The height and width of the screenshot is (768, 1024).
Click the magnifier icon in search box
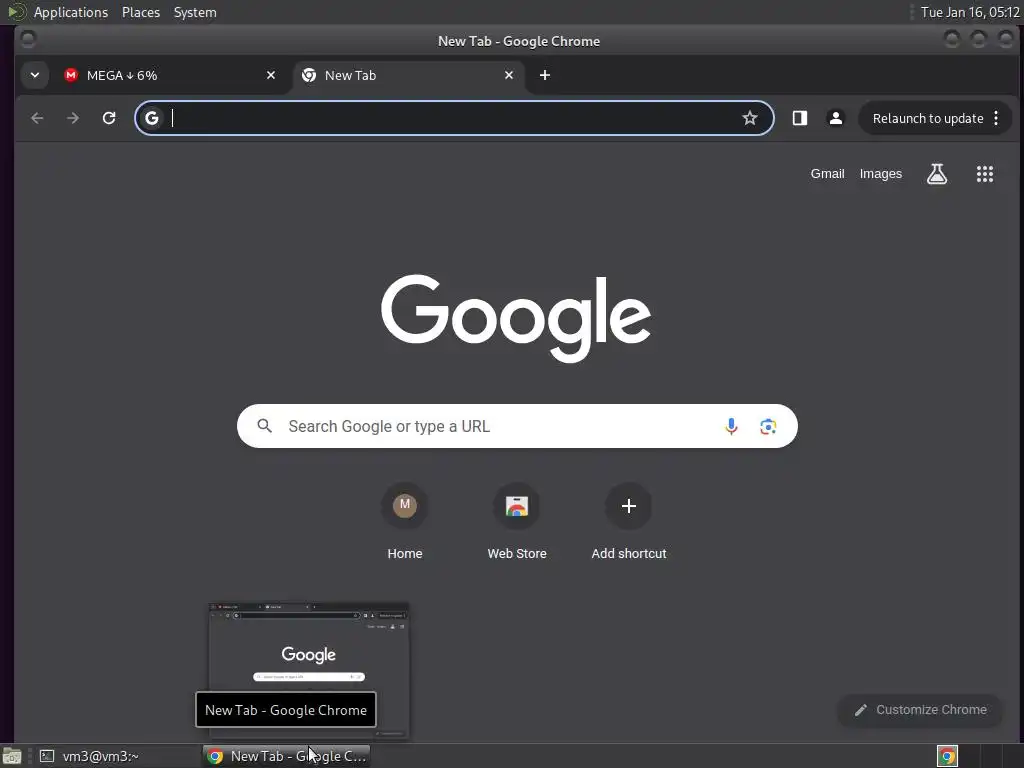[x=264, y=426]
